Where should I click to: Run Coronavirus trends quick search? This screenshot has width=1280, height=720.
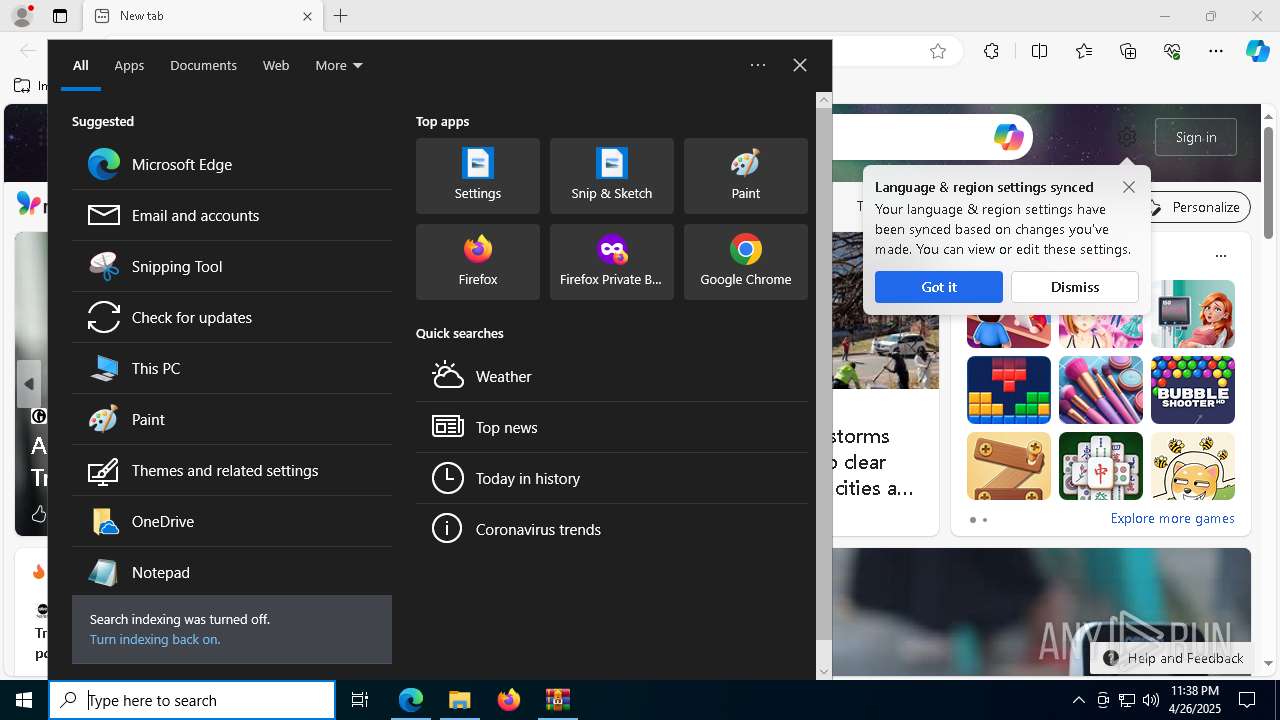tap(612, 529)
